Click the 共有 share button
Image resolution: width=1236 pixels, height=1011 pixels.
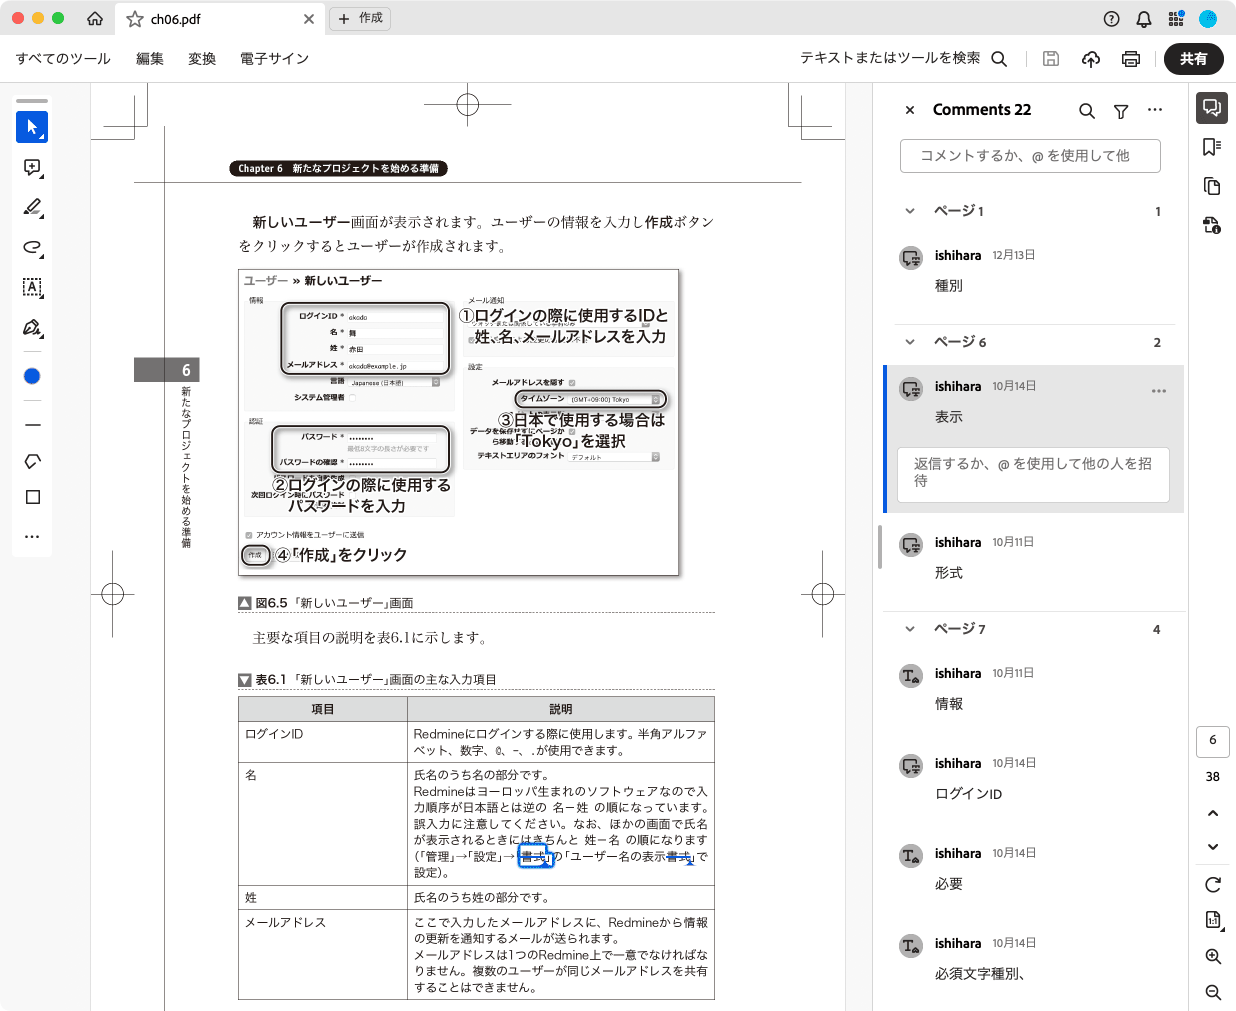(1193, 59)
